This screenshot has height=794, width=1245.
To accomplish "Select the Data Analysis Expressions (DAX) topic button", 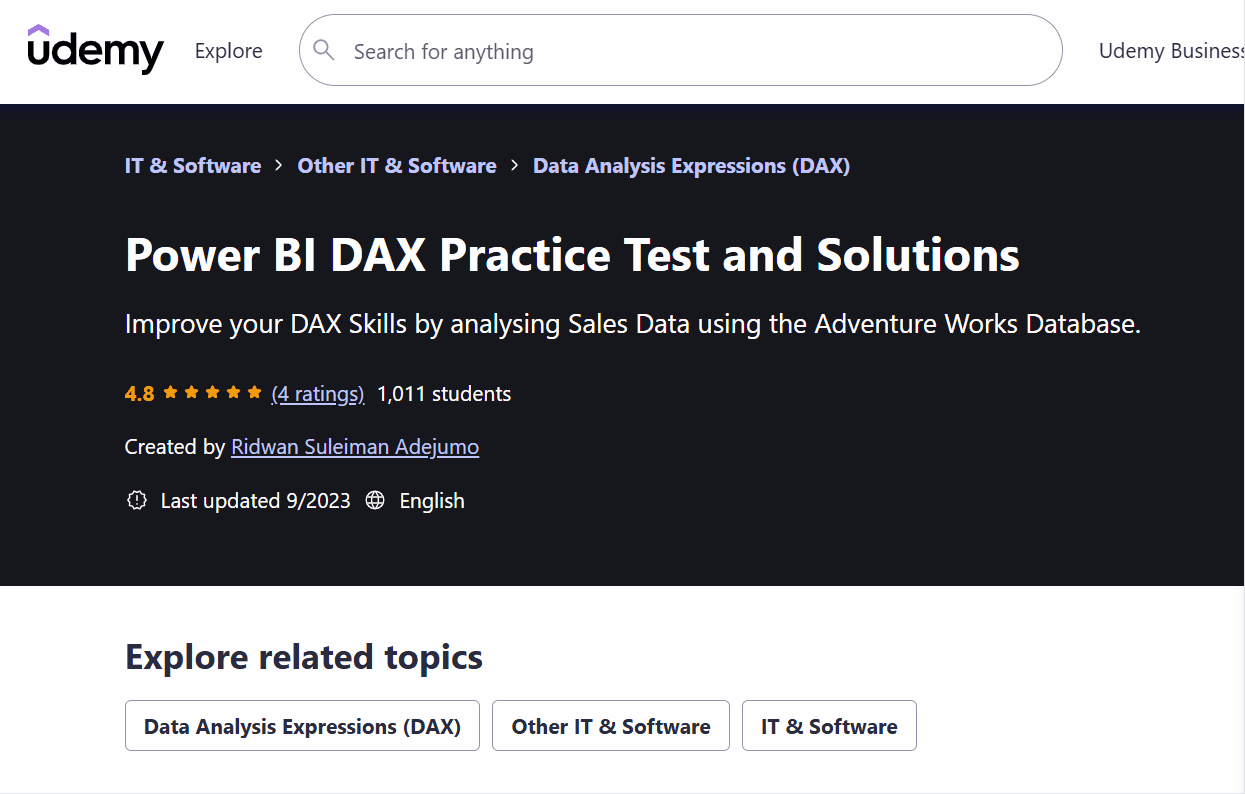I will [302, 726].
